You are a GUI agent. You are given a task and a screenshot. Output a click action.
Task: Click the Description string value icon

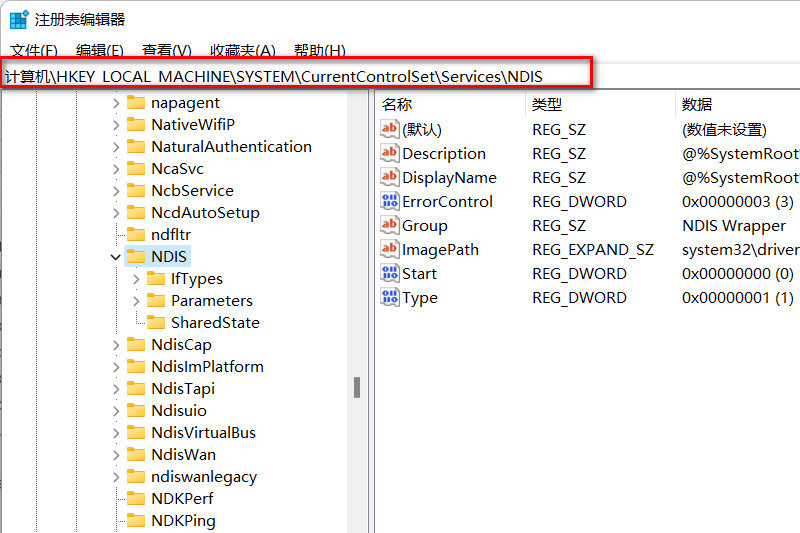(389, 153)
